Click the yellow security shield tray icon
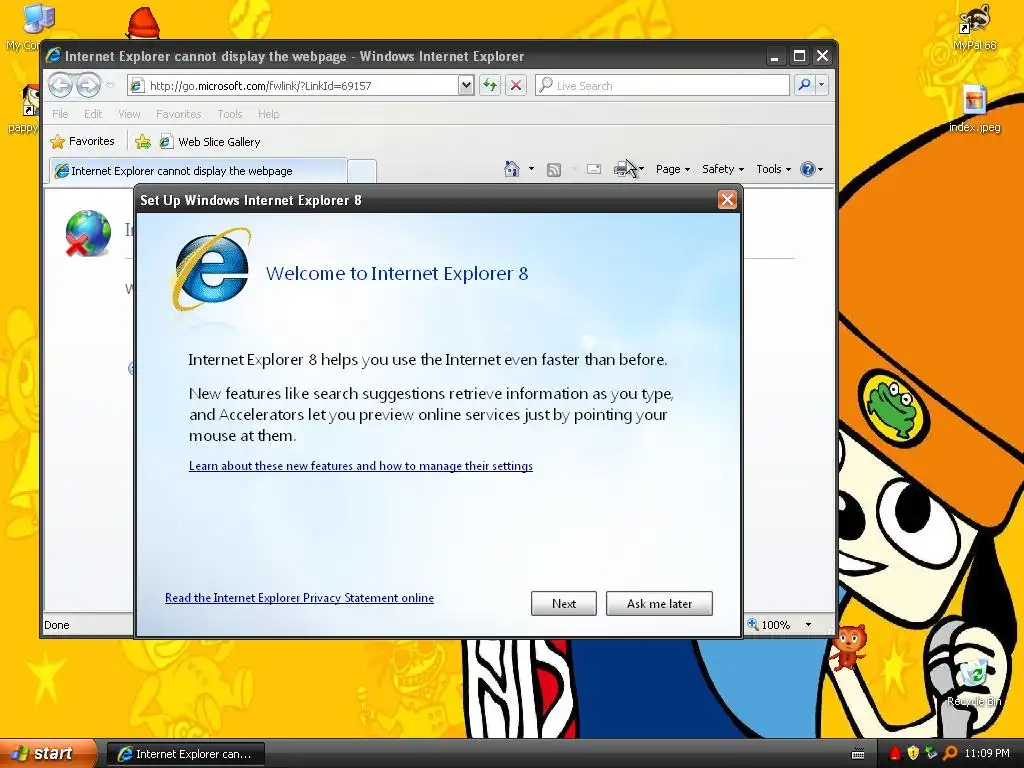Image resolution: width=1024 pixels, height=768 pixels. coord(913,754)
